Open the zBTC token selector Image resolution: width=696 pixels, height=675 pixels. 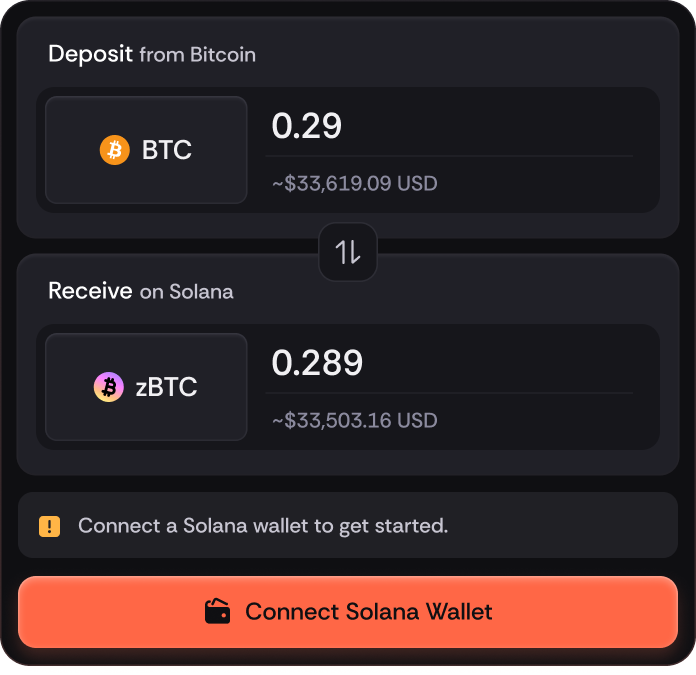[x=146, y=387]
